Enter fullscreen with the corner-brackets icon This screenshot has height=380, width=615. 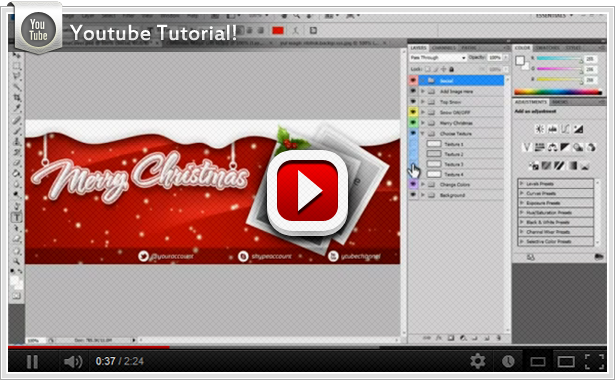click(595, 362)
